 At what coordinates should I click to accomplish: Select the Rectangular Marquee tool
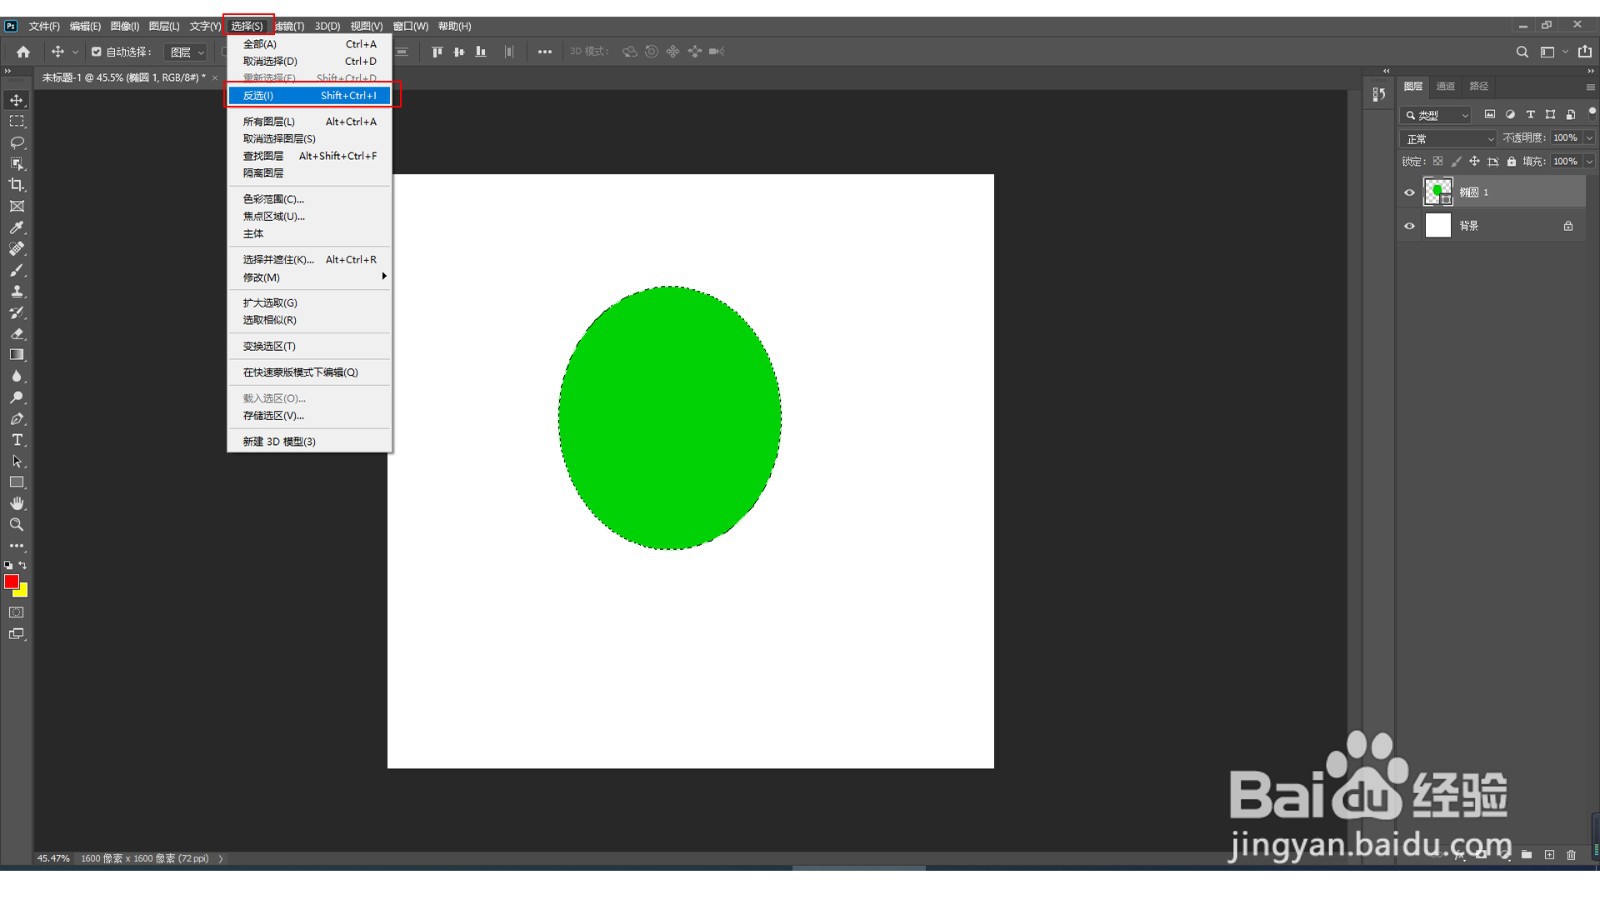[17, 121]
